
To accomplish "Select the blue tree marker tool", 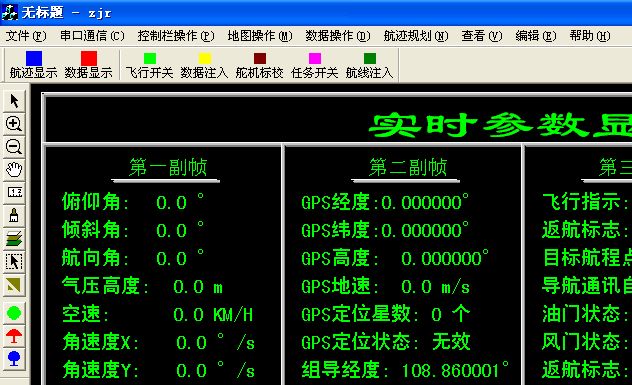I will [x=14, y=358].
